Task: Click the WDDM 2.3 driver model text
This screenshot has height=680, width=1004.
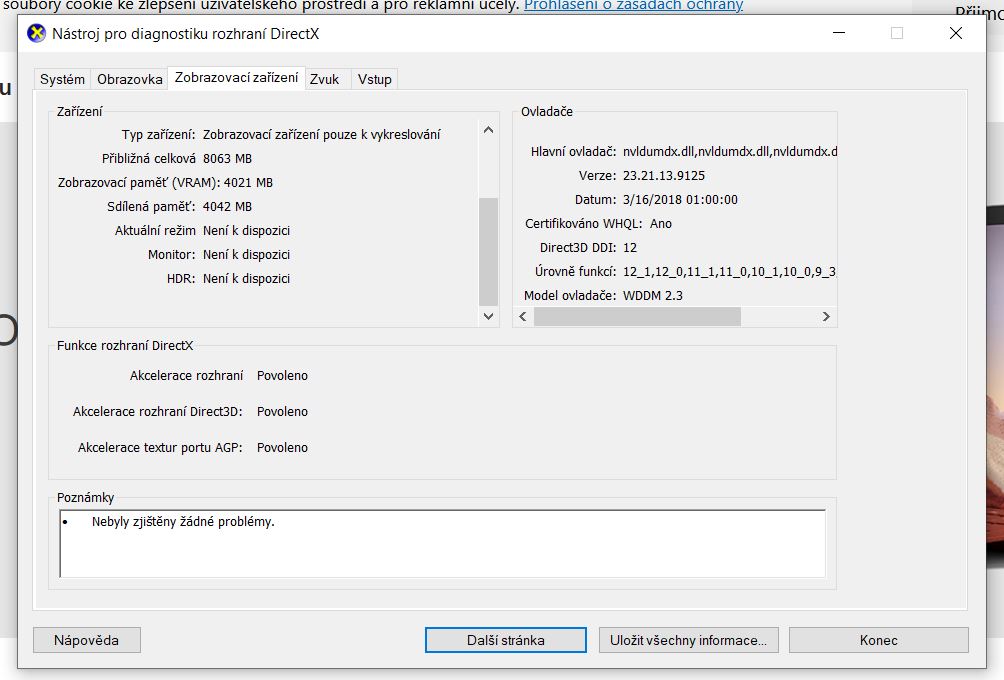Action: click(x=652, y=295)
